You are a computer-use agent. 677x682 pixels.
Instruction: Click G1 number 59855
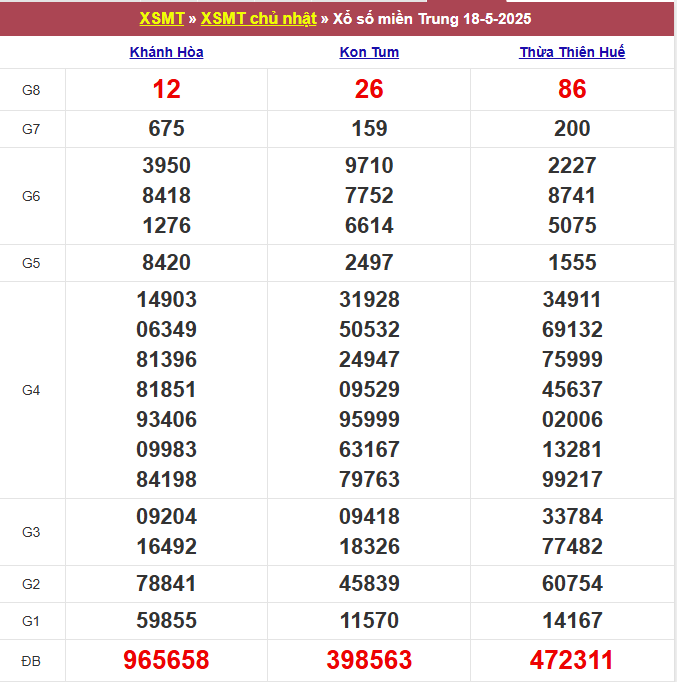pyautogui.click(x=167, y=621)
